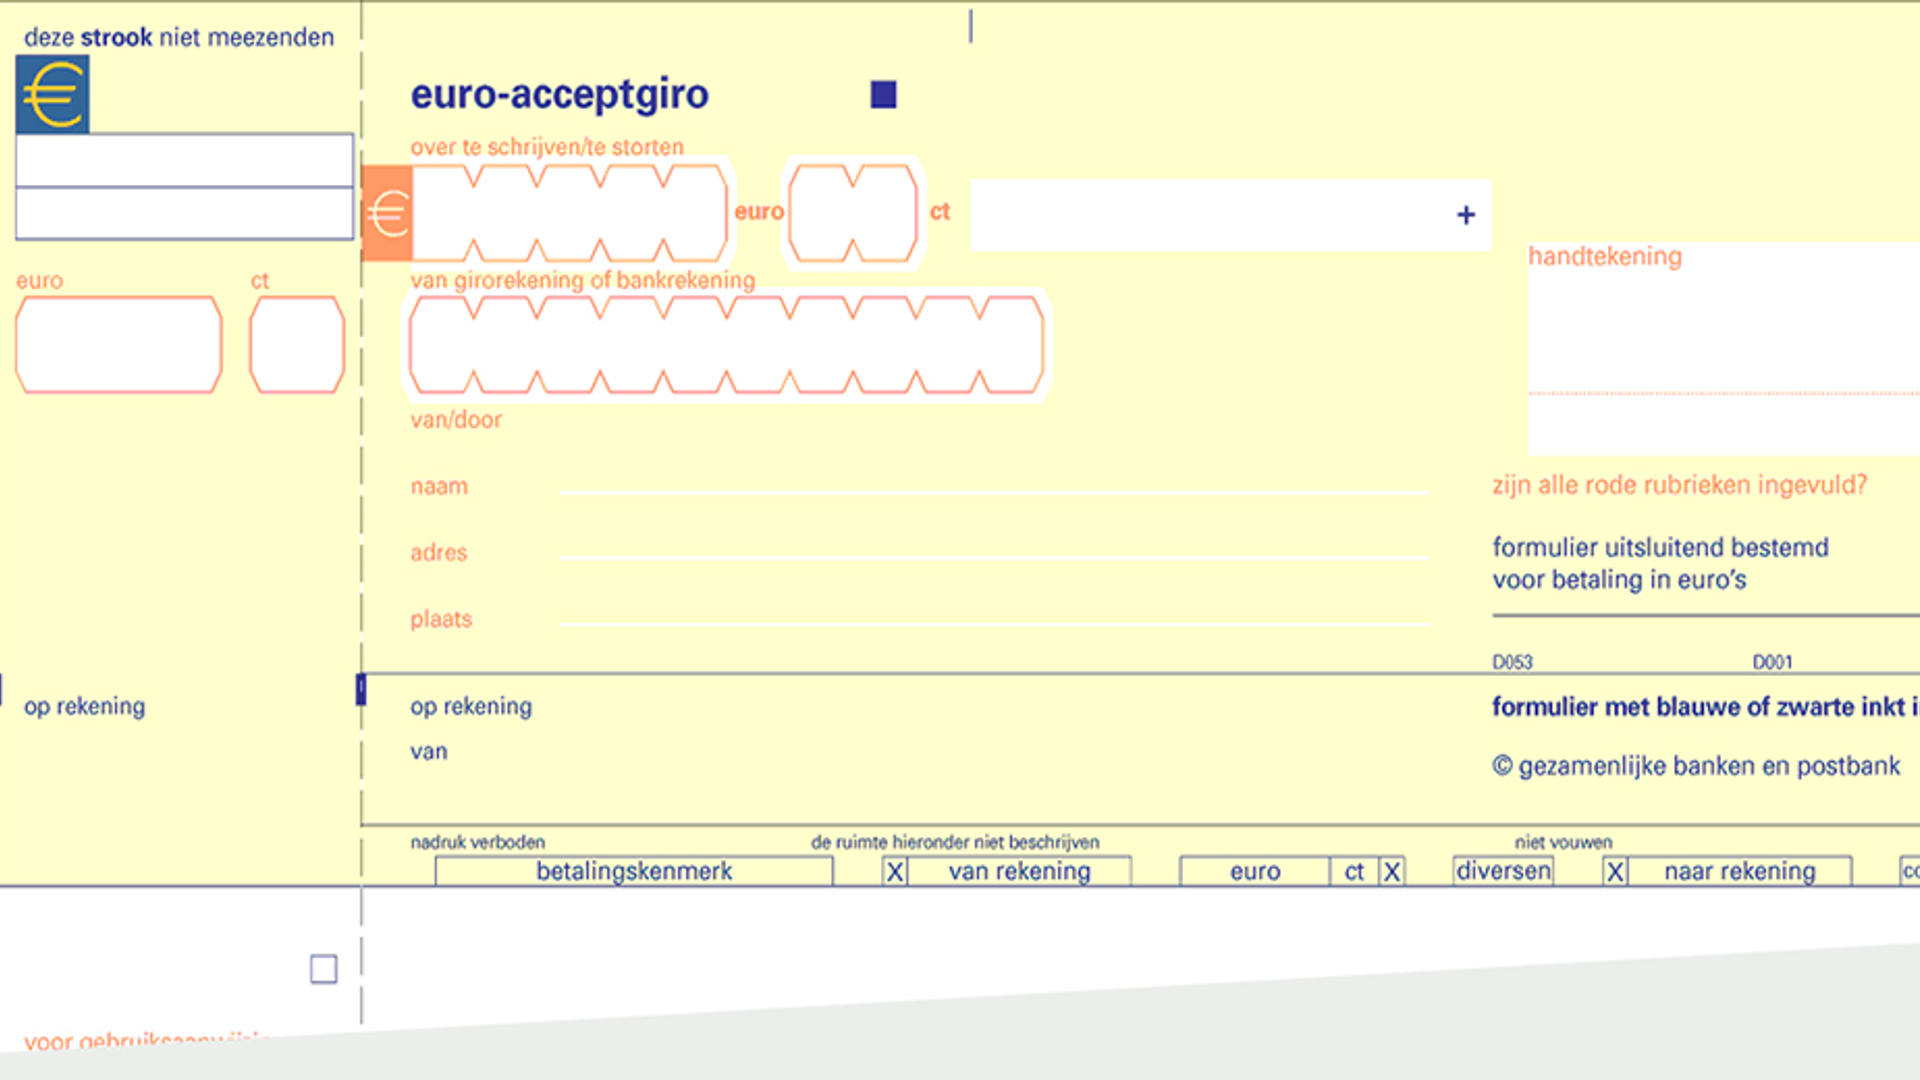
Task: Click the orange euro symbol beside amount field
Action: point(387,213)
